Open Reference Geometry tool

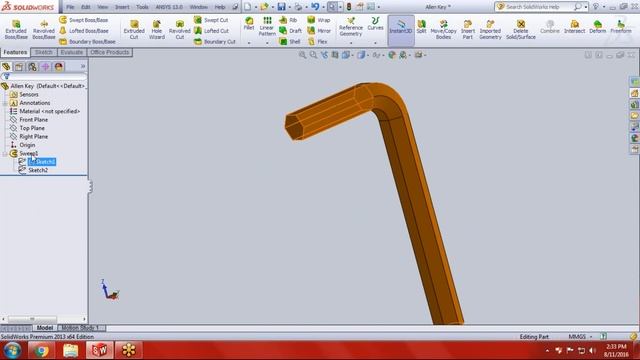click(x=351, y=27)
